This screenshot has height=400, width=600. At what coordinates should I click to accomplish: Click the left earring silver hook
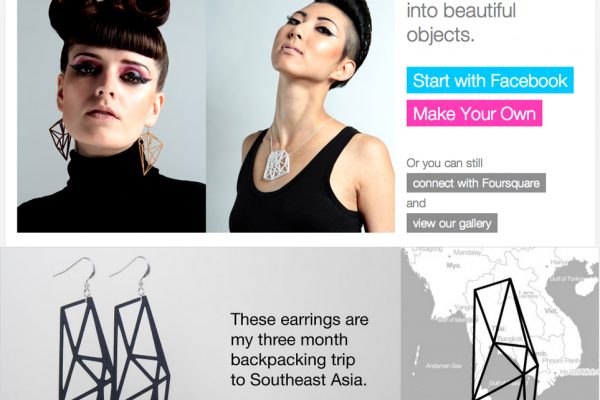pyautogui.click(x=76, y=273)
